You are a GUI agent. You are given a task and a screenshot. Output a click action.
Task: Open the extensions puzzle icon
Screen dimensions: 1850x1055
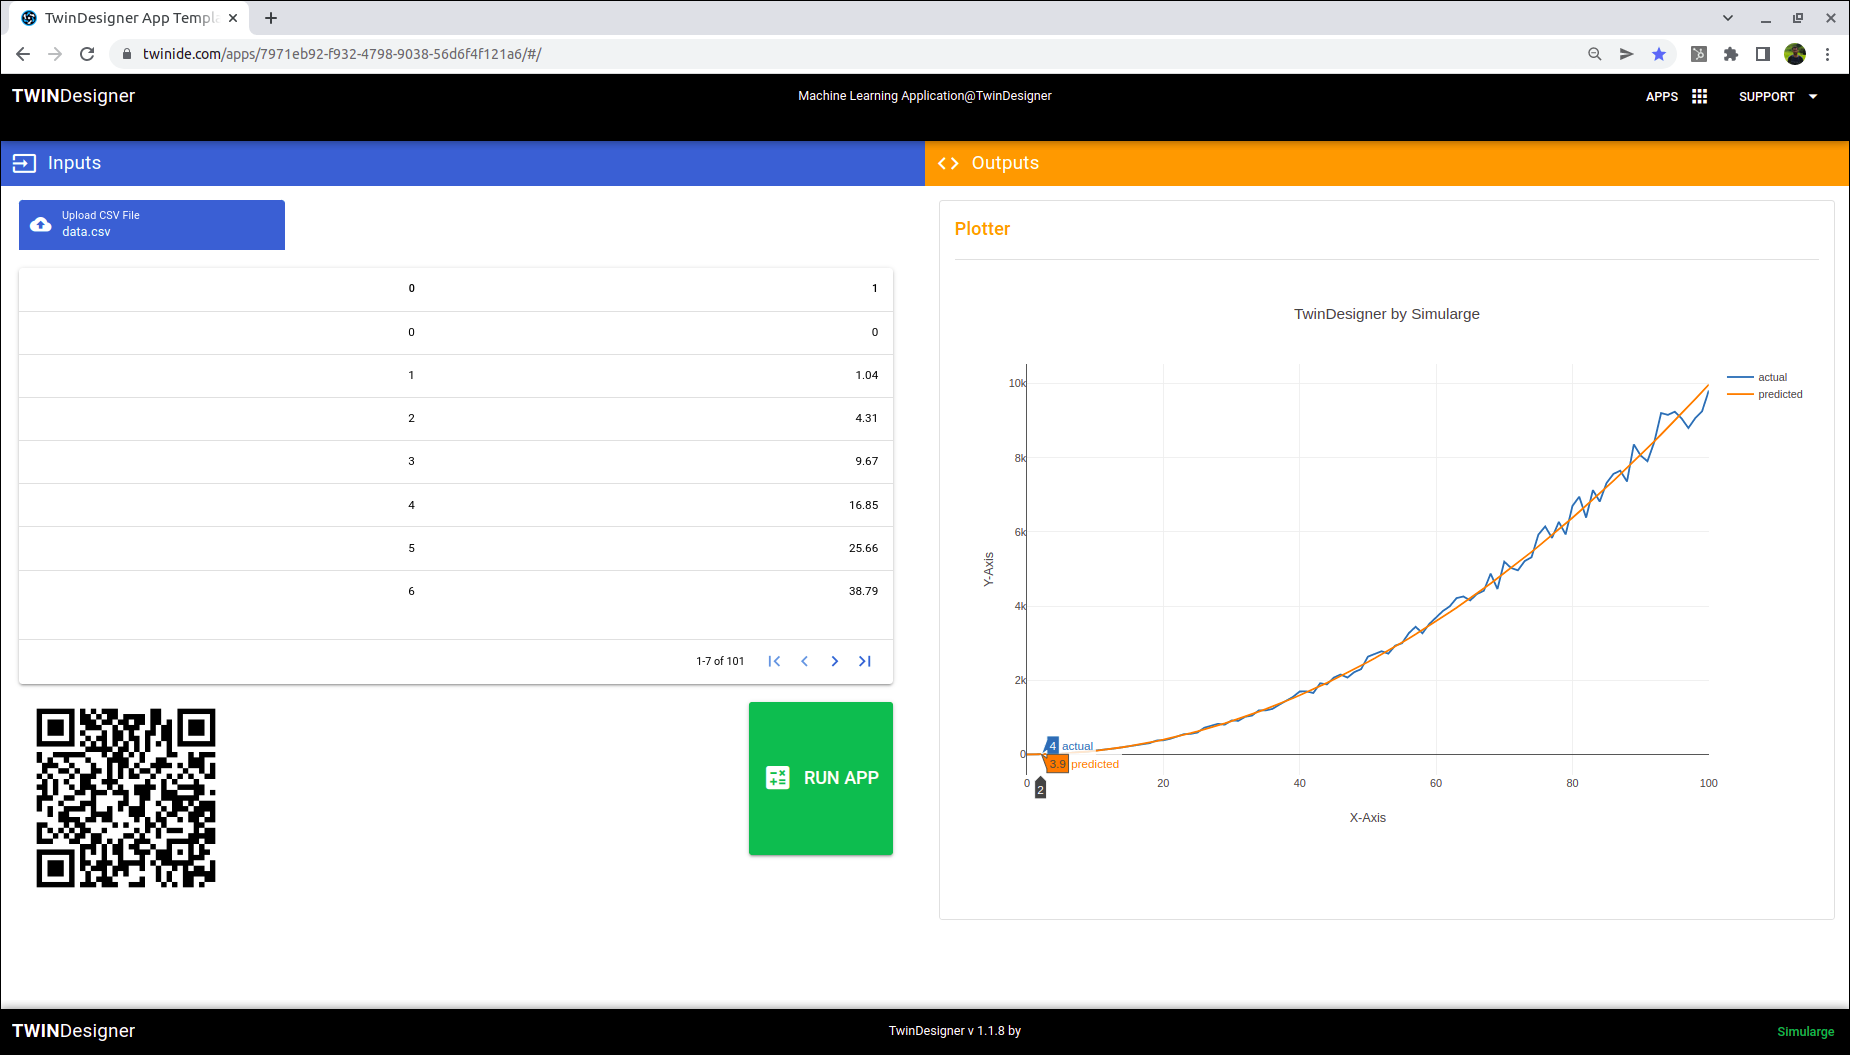tap(1731, 54)
